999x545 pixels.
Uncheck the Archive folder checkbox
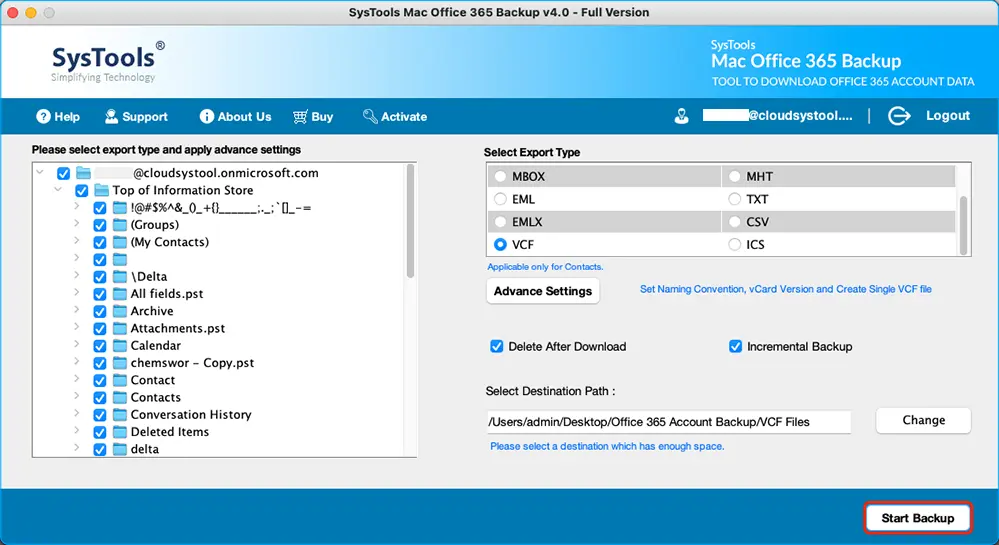(100, 311)
